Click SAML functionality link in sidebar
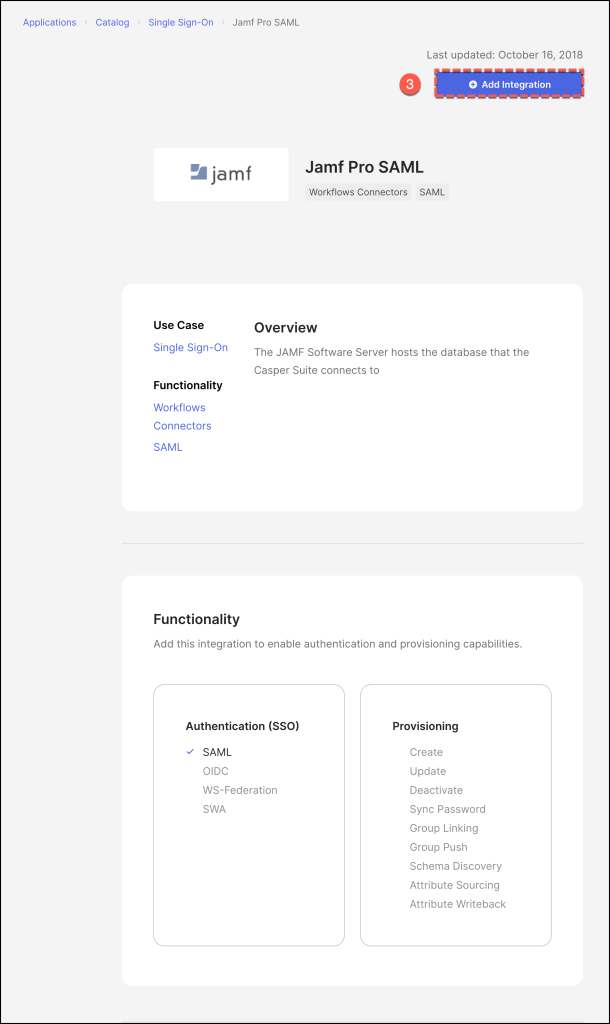Viewport: 610px width, 1024px height. pyautogui.click(x=168, y=447)
